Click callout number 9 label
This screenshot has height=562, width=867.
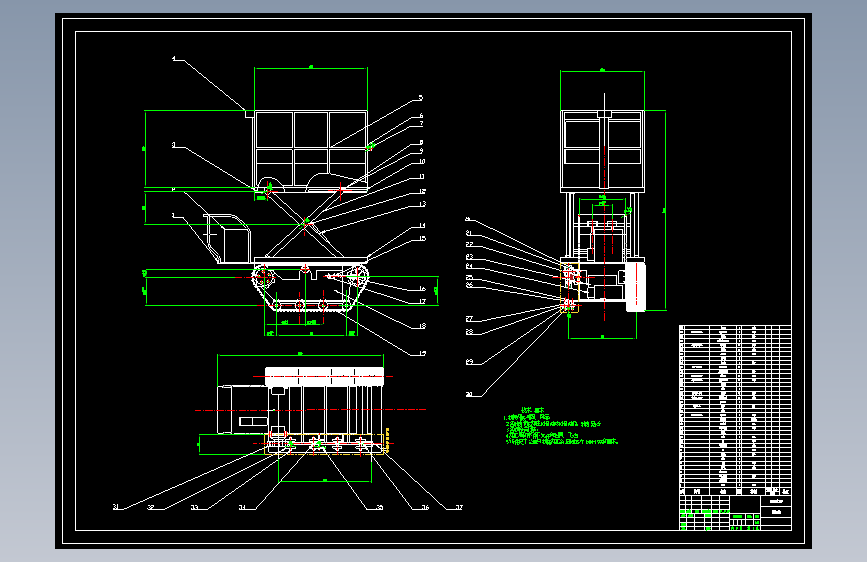[421, 150]
